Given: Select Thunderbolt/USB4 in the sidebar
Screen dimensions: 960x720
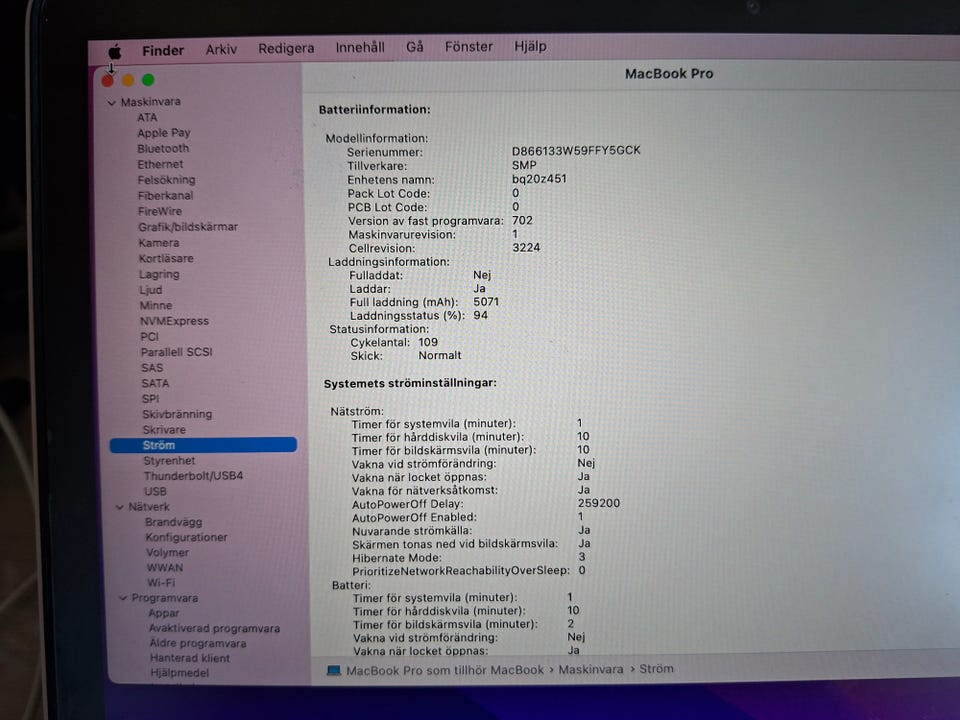Looking at the screenshot, I should coord(193,476).
